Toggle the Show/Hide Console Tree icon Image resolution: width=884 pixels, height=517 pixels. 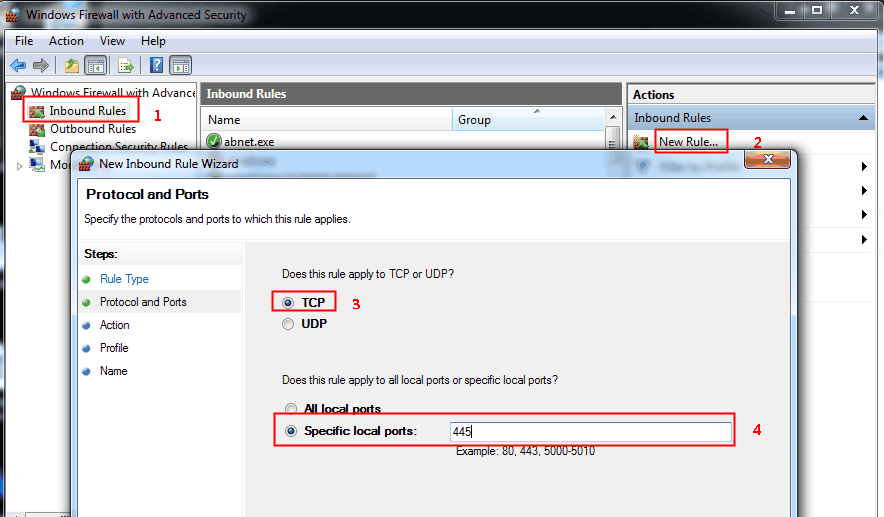tap(96, 65)
